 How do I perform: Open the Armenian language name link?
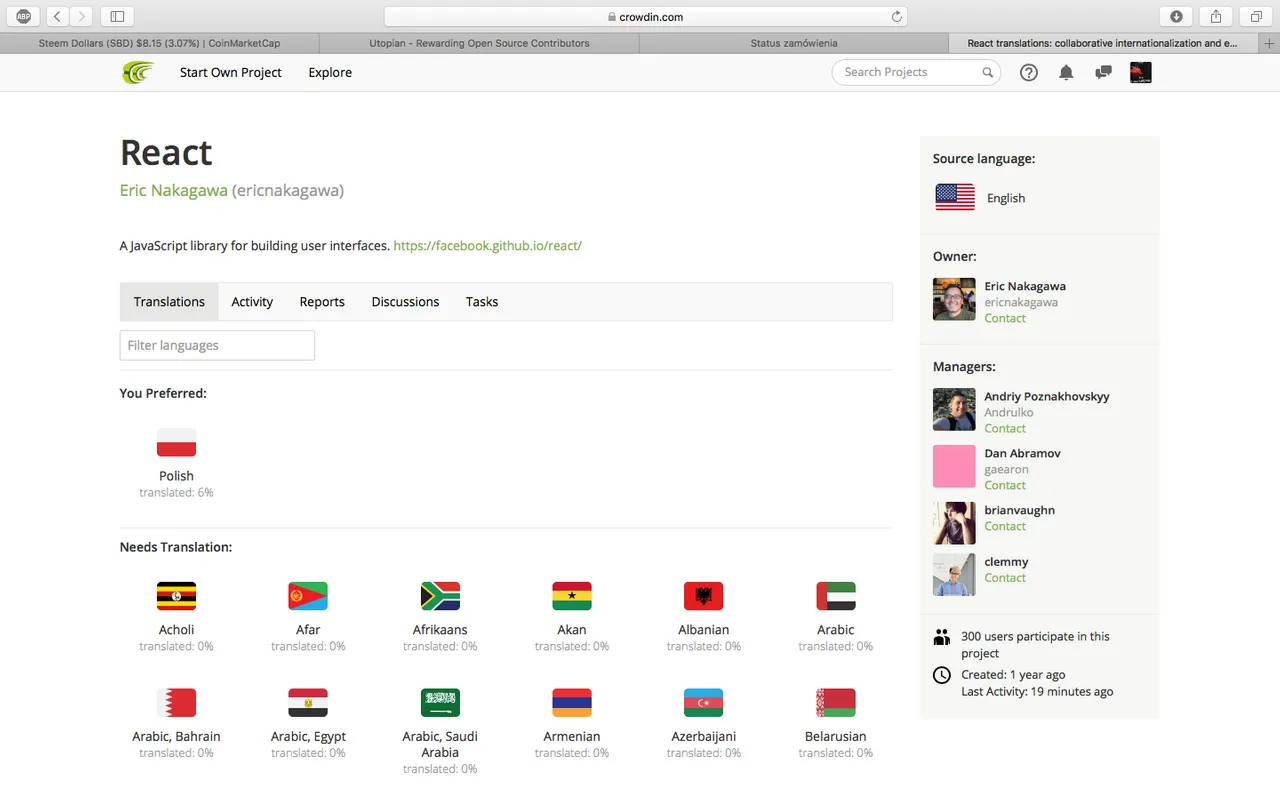(x=572, y=736)
